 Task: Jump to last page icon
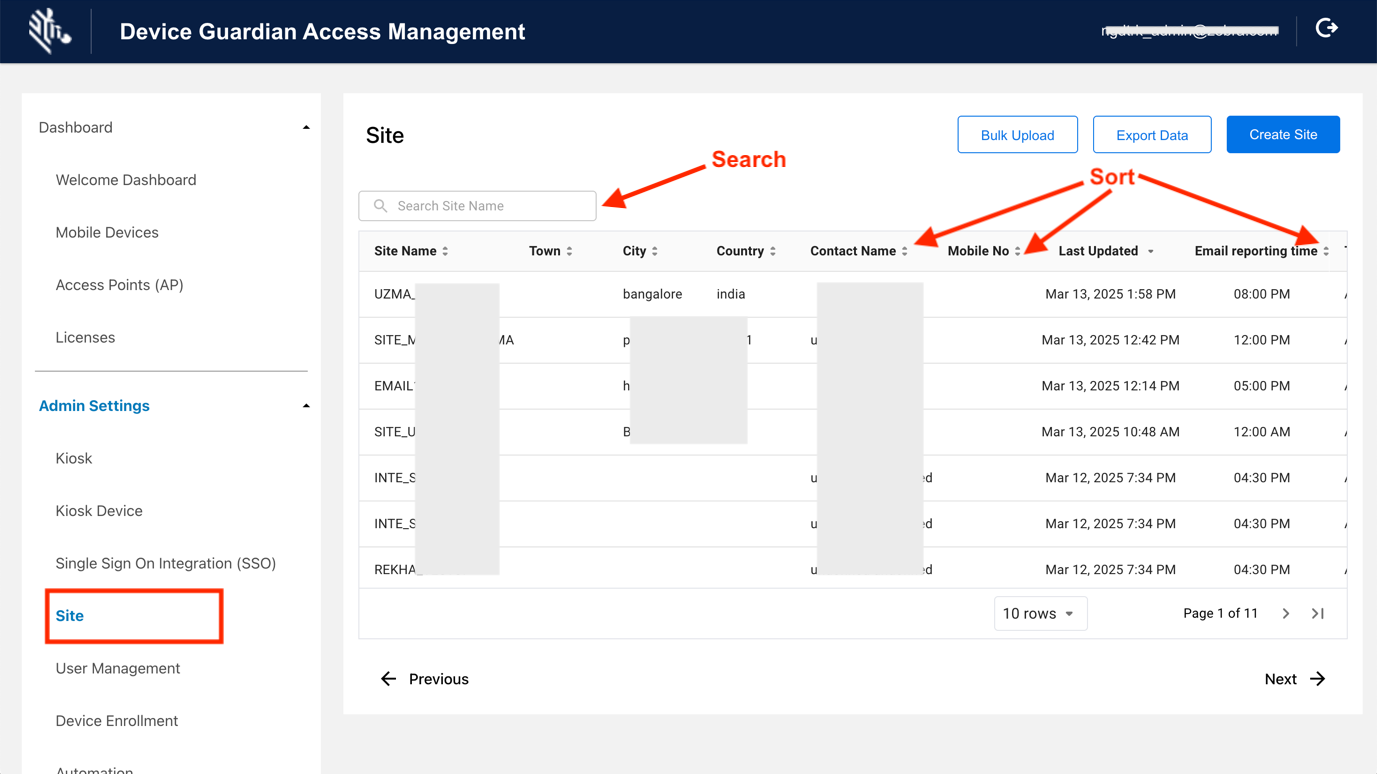(x=1318, y=614)
